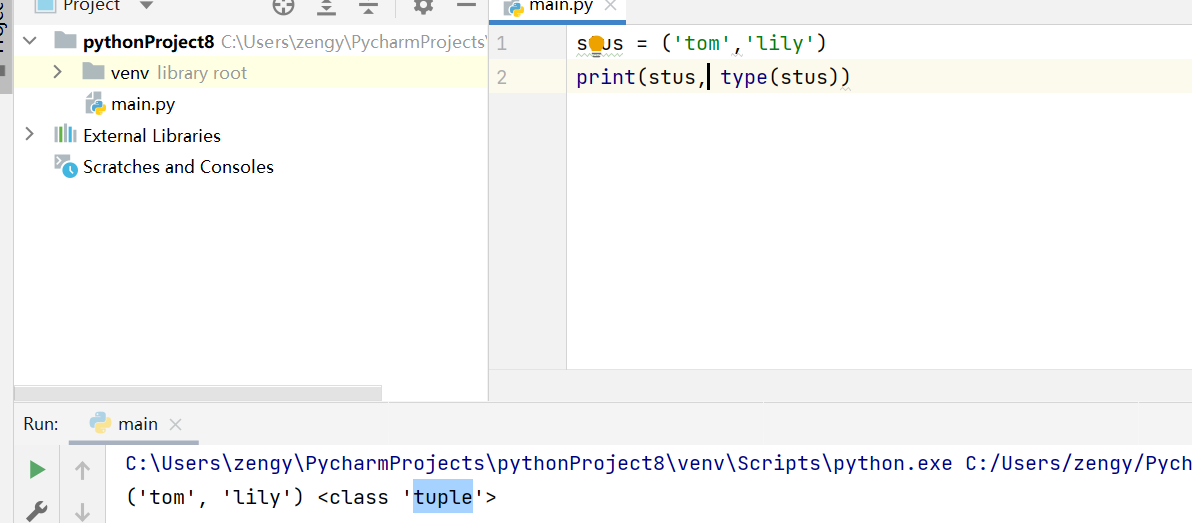The image size is (1192, 523).
Task: Click the External Libraries bar-chart icon
Action: pyautogui.click(x=65, y=135)
